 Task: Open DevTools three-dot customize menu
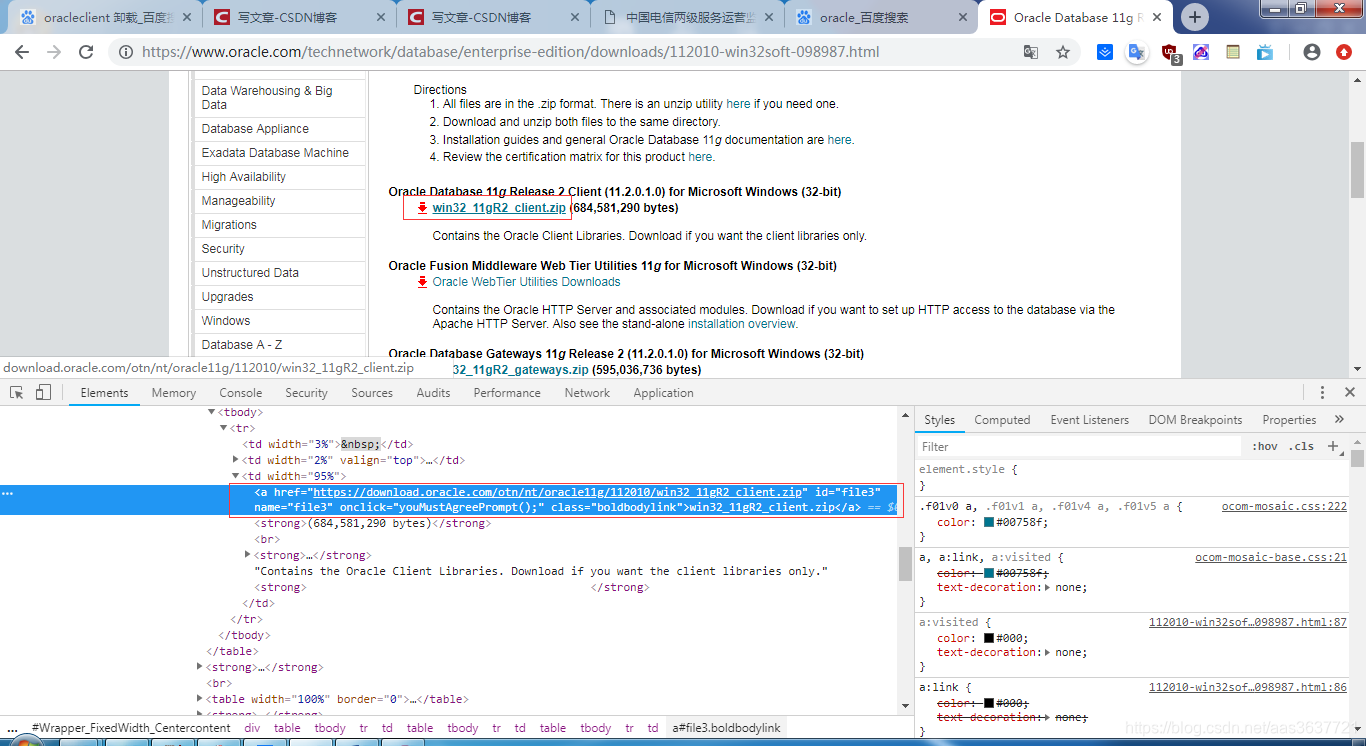1322,392
